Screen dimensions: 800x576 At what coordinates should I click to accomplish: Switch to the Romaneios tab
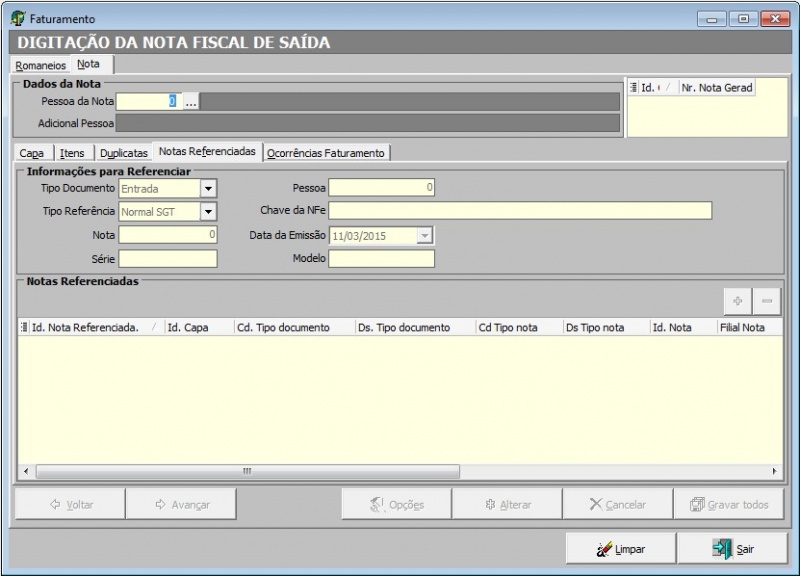click(41, 65)
